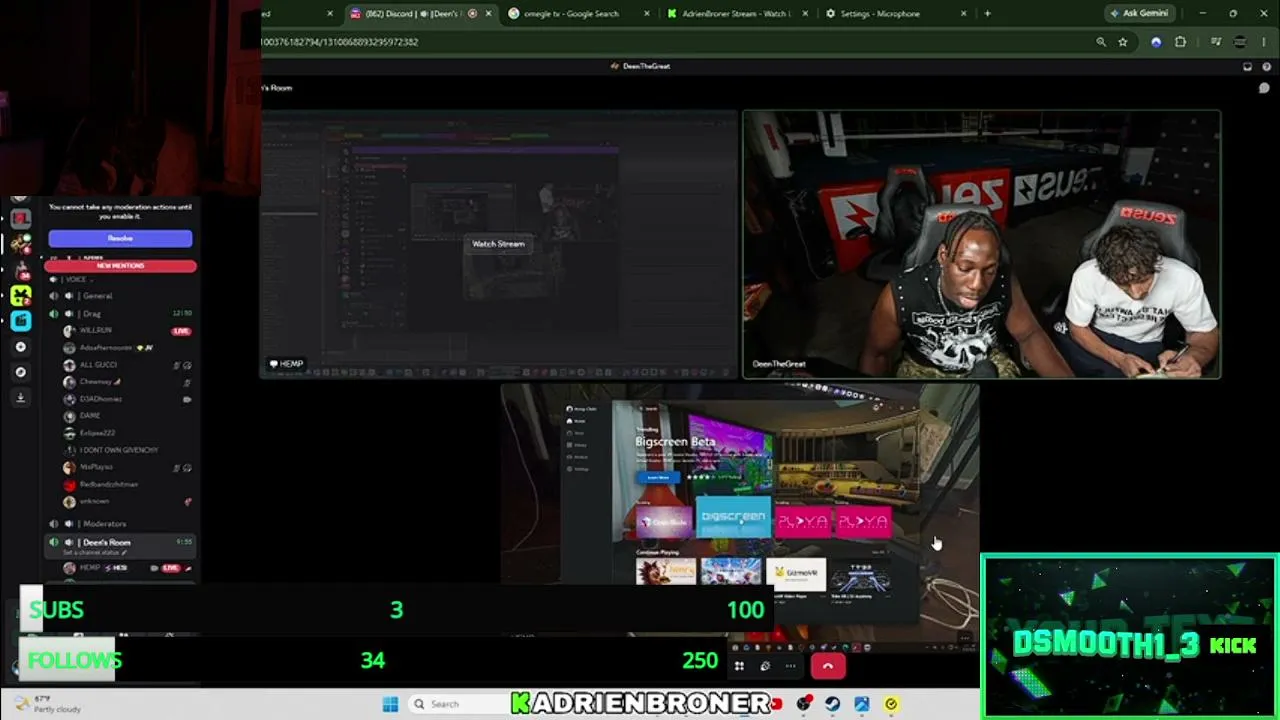Close the Settings - Microphone tab
Viewport: 1280px width, 720px height.
pos(964,14)
